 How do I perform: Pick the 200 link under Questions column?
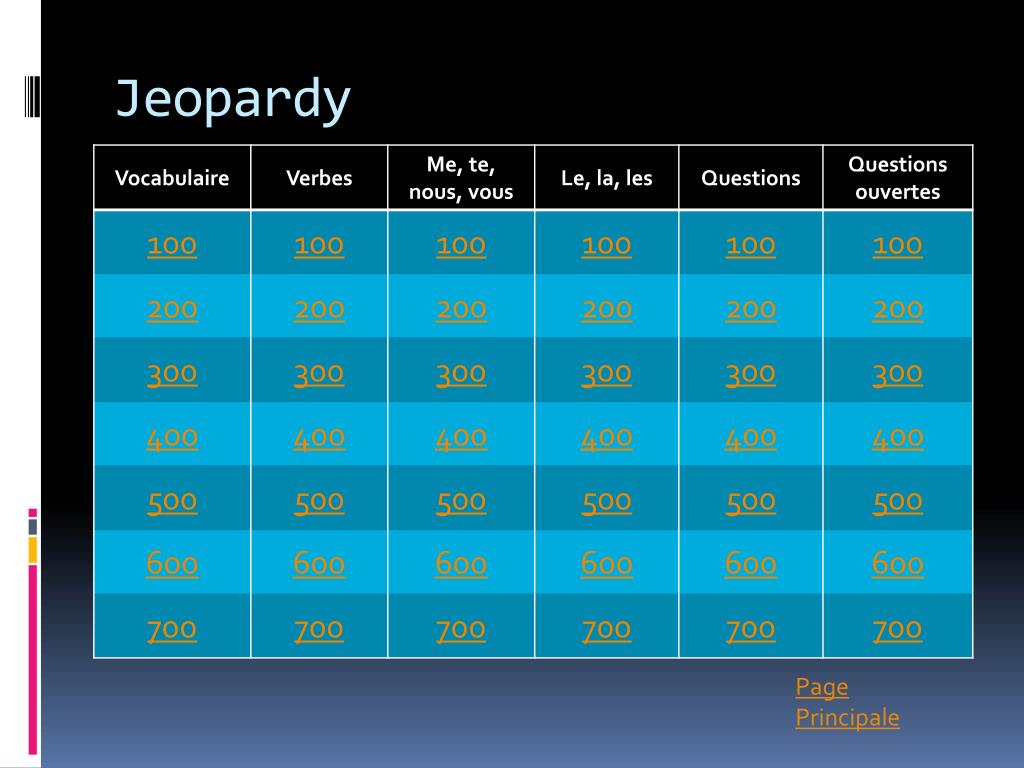(x=751, y=310)
